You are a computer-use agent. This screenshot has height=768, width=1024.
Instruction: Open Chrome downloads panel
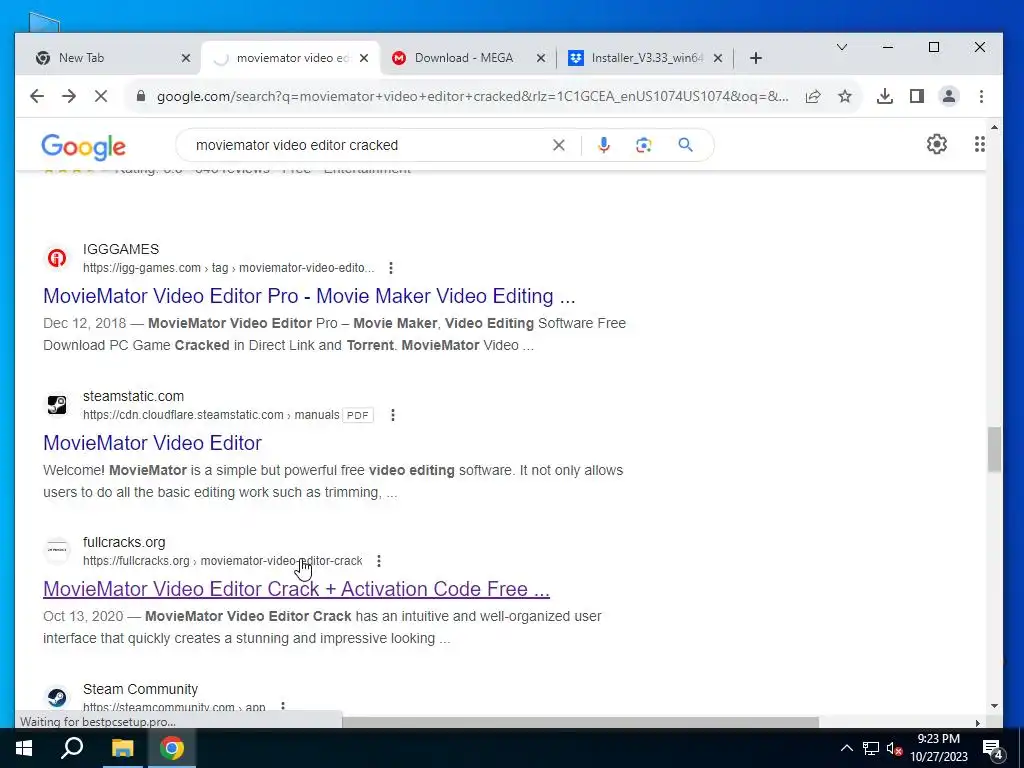click(885, 97)
